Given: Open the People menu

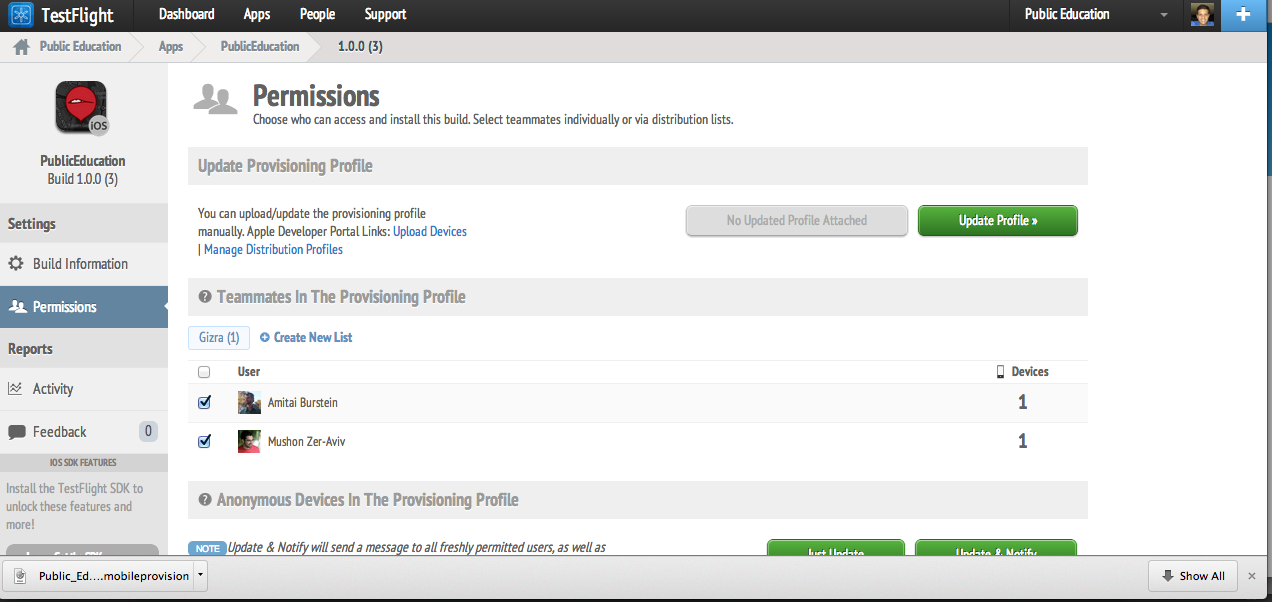Looking at the screenshot, I should 317,14.
